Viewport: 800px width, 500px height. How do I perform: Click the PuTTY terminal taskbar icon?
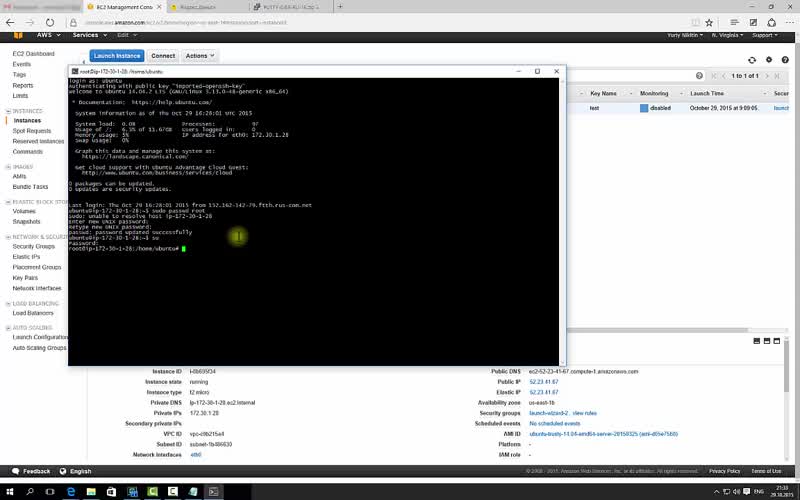pyautogui.click(x=213, y=492)
